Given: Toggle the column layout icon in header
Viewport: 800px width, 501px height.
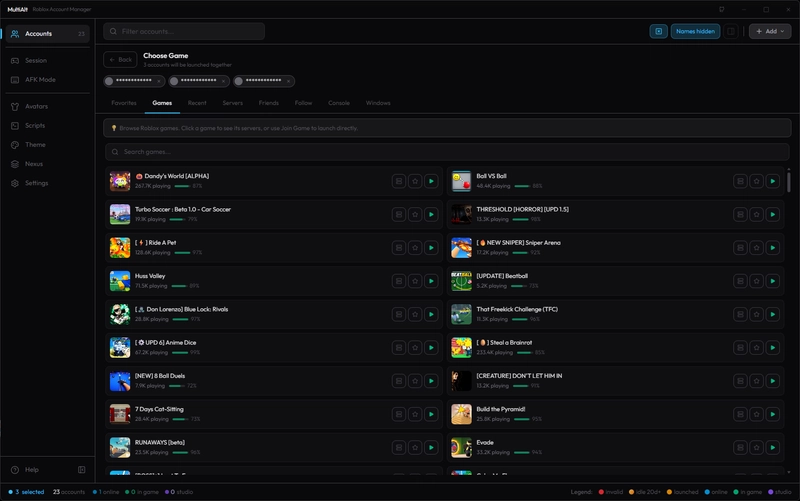Looking at the screenshot, I should [731, 31].
